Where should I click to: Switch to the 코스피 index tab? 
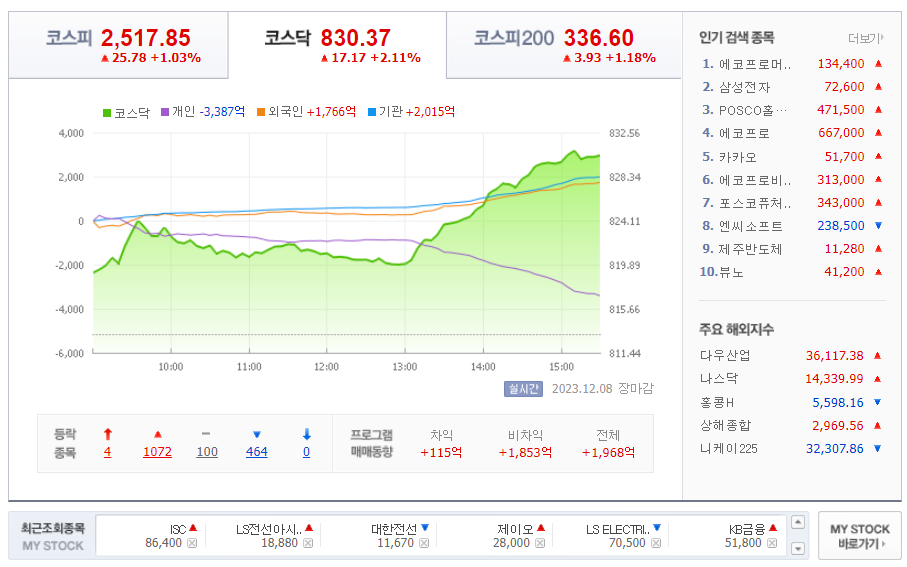pyautogui.click(x=119, y=45)
